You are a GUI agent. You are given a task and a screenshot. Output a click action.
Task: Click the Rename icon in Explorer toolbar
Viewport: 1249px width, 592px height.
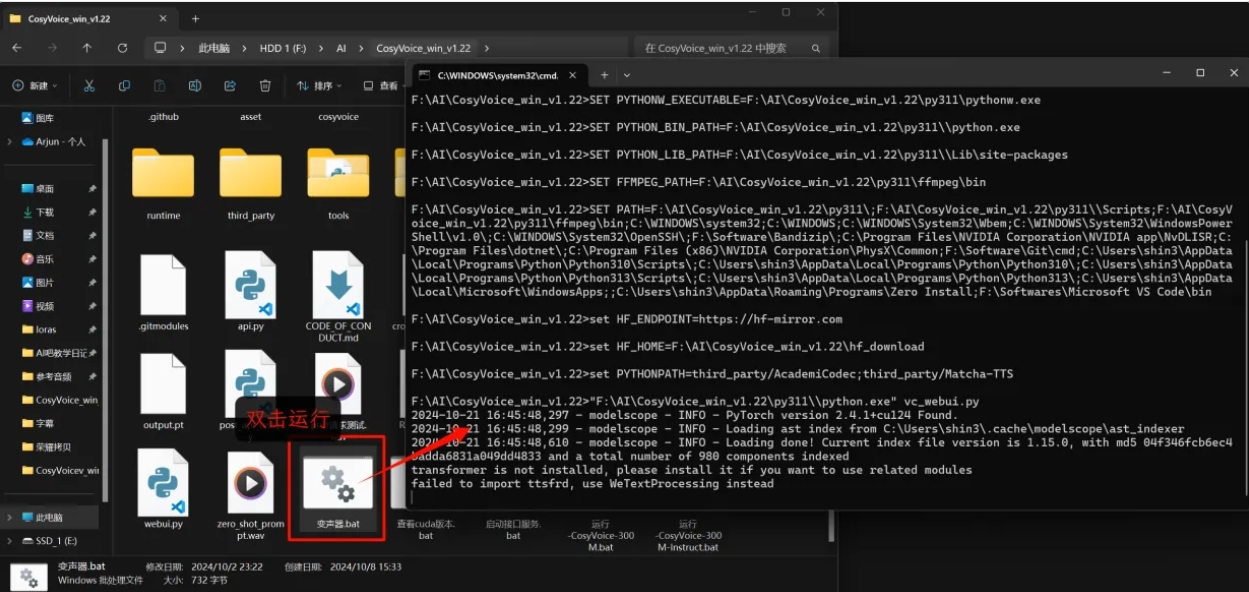(195, 86)
